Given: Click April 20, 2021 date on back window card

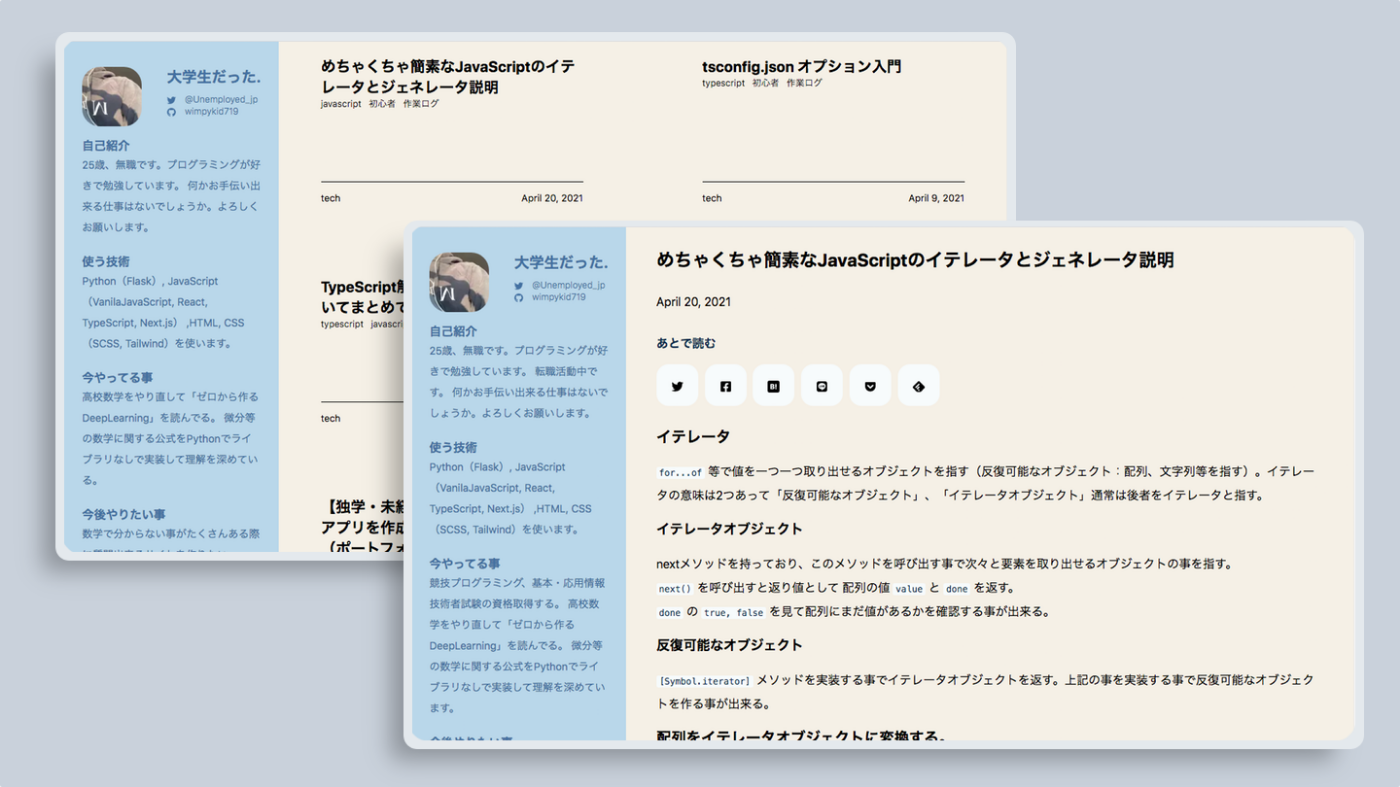Looking at the screenshot, I should click(552, 198).
